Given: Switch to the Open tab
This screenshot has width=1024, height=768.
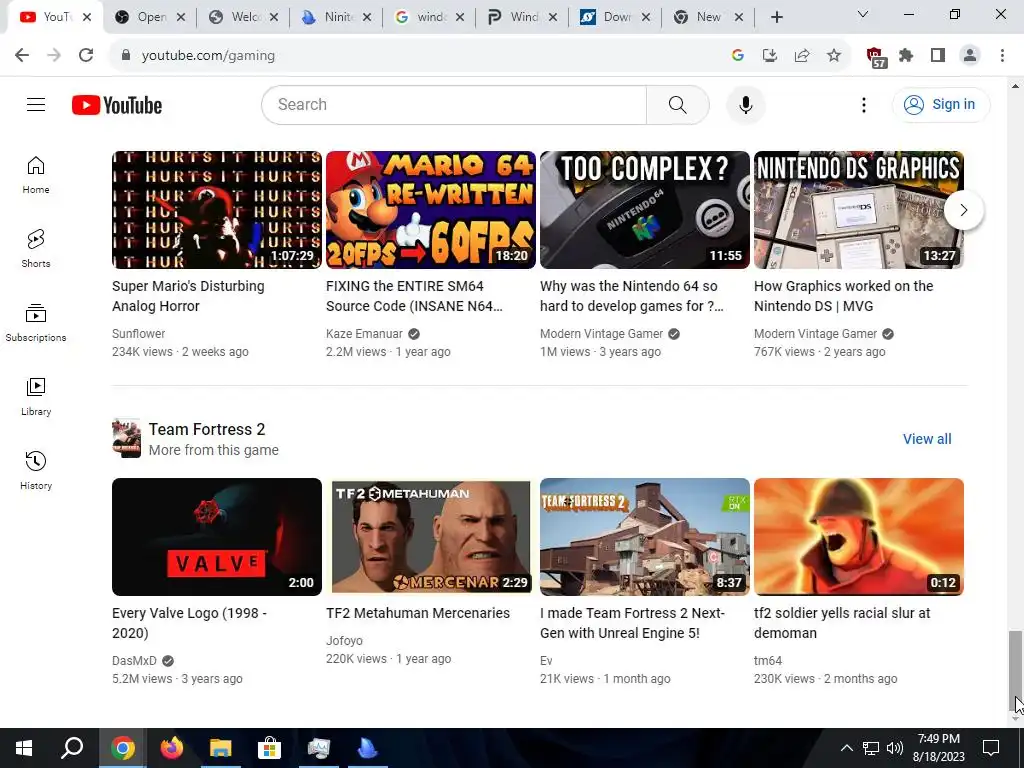Looking at the screenshot, I should [150, 17].
